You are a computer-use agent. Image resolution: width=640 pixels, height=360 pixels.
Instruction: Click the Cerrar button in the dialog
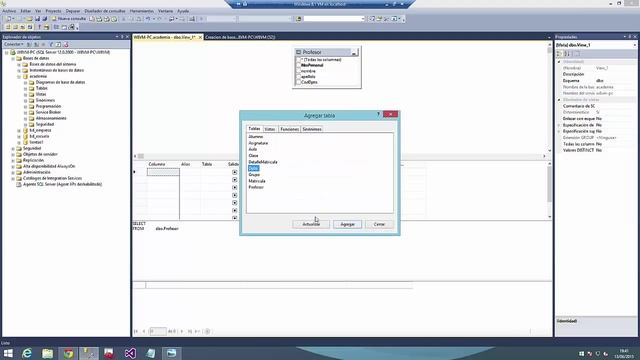pos(379,224)
